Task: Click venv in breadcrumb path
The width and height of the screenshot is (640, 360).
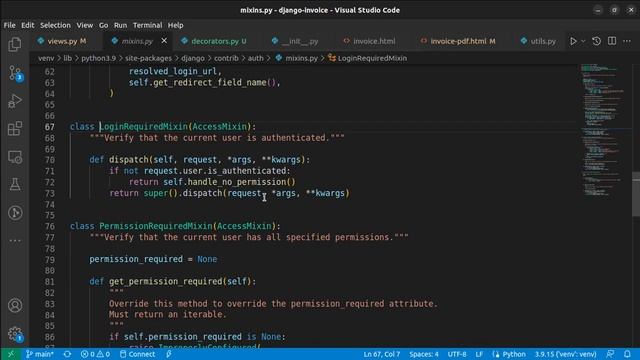Action: (x=46, y=58)
